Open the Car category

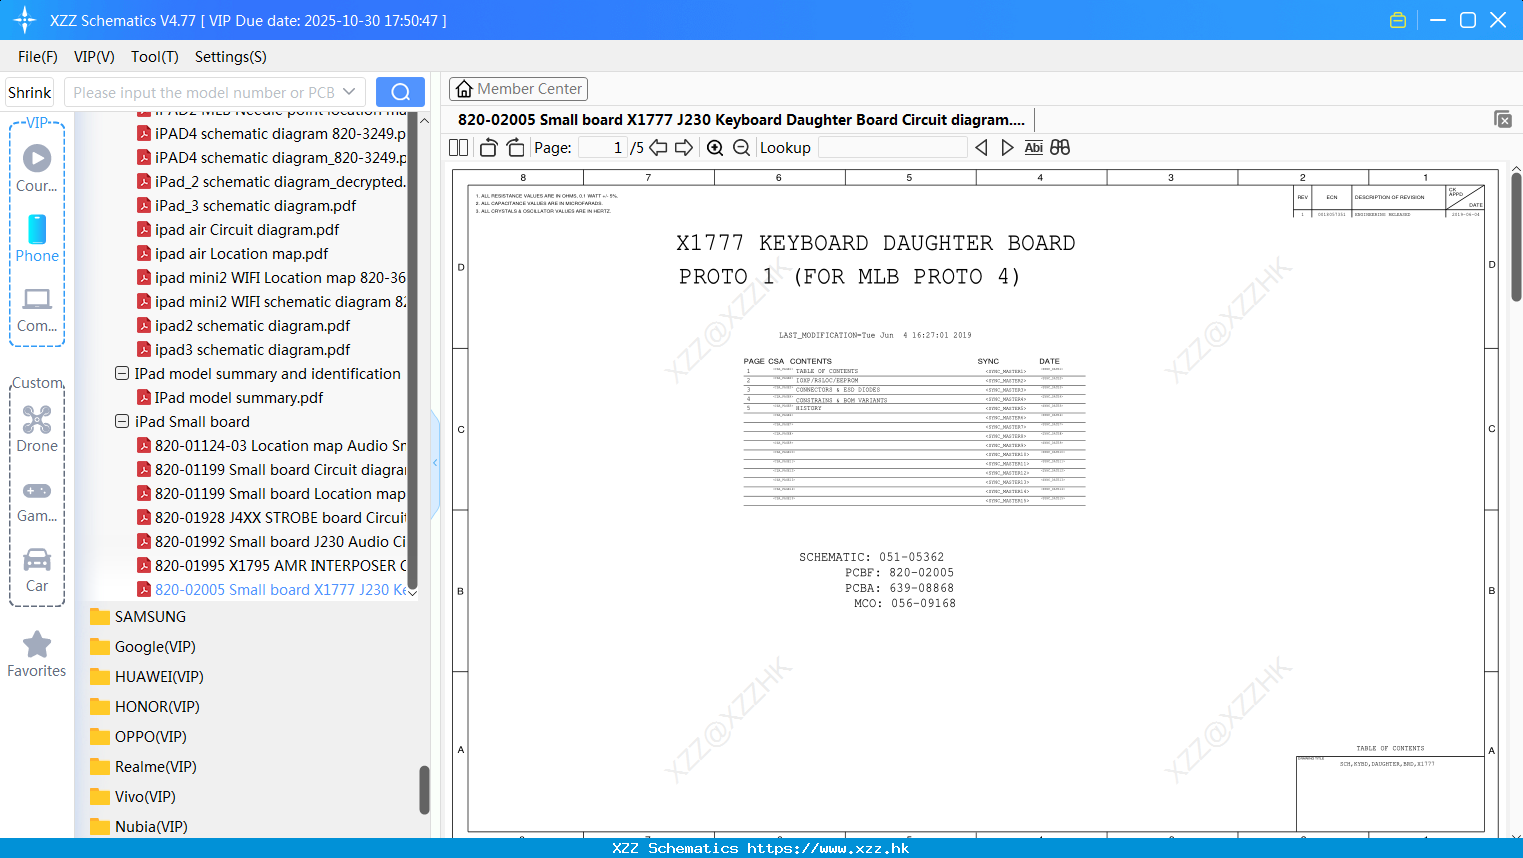pyautogui.click(x=37, y=570)
